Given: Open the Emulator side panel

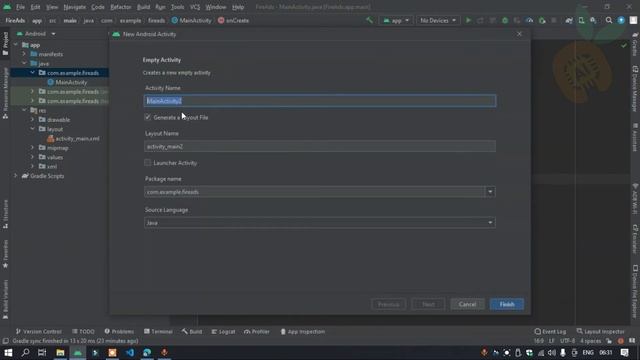Looking at the screenshot, I should [635, 239].
